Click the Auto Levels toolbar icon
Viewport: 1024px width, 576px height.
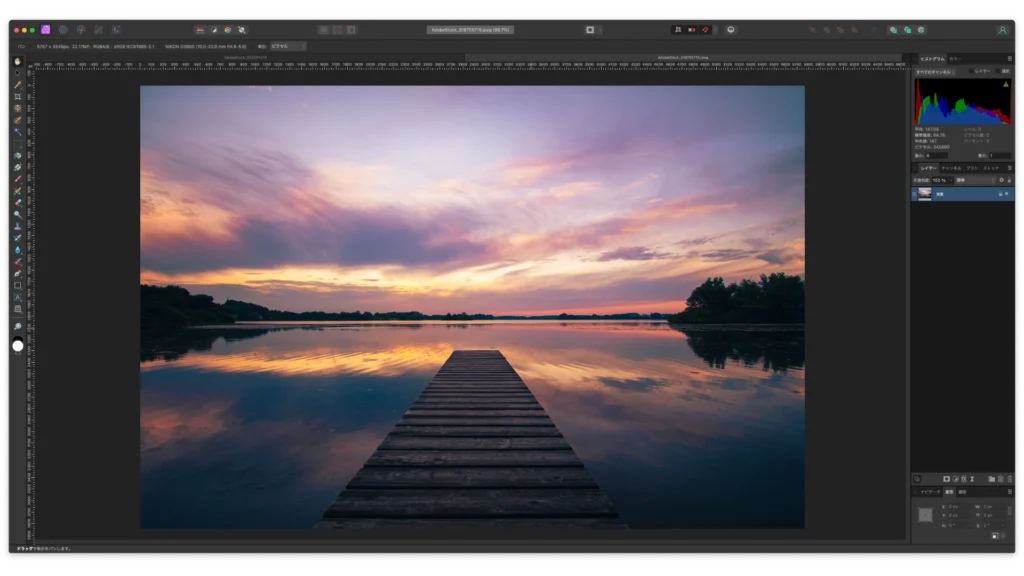tap(200, 30)
